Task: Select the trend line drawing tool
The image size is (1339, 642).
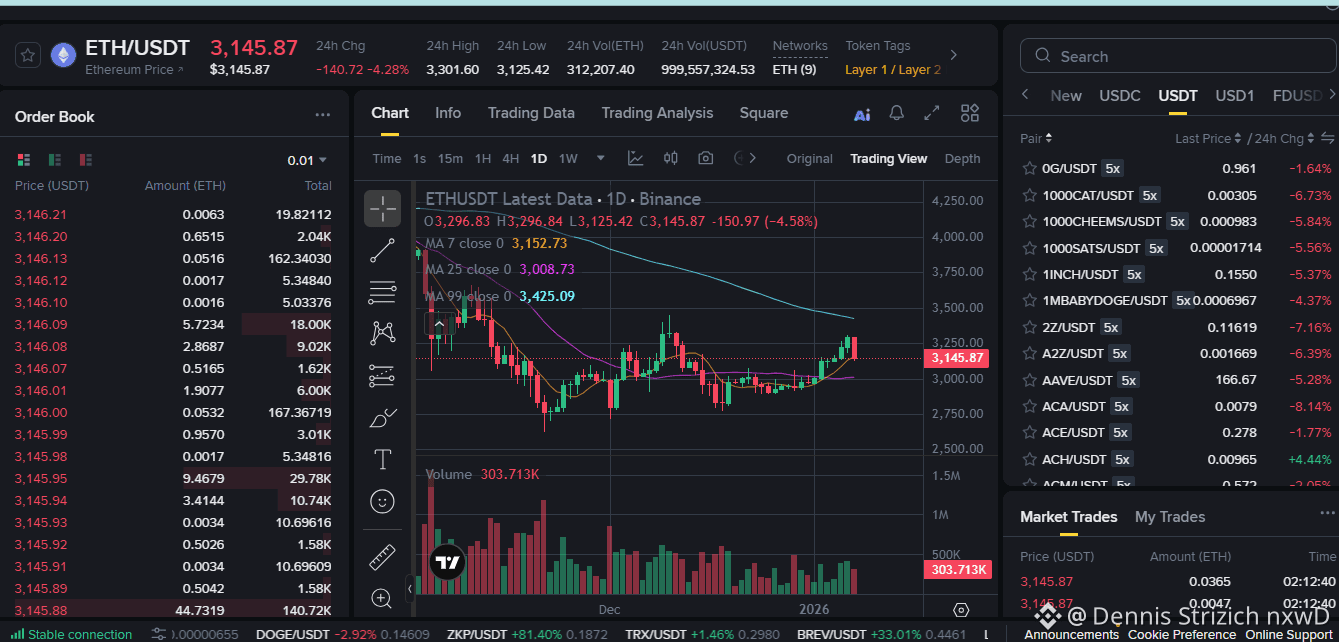Action: 382,251
